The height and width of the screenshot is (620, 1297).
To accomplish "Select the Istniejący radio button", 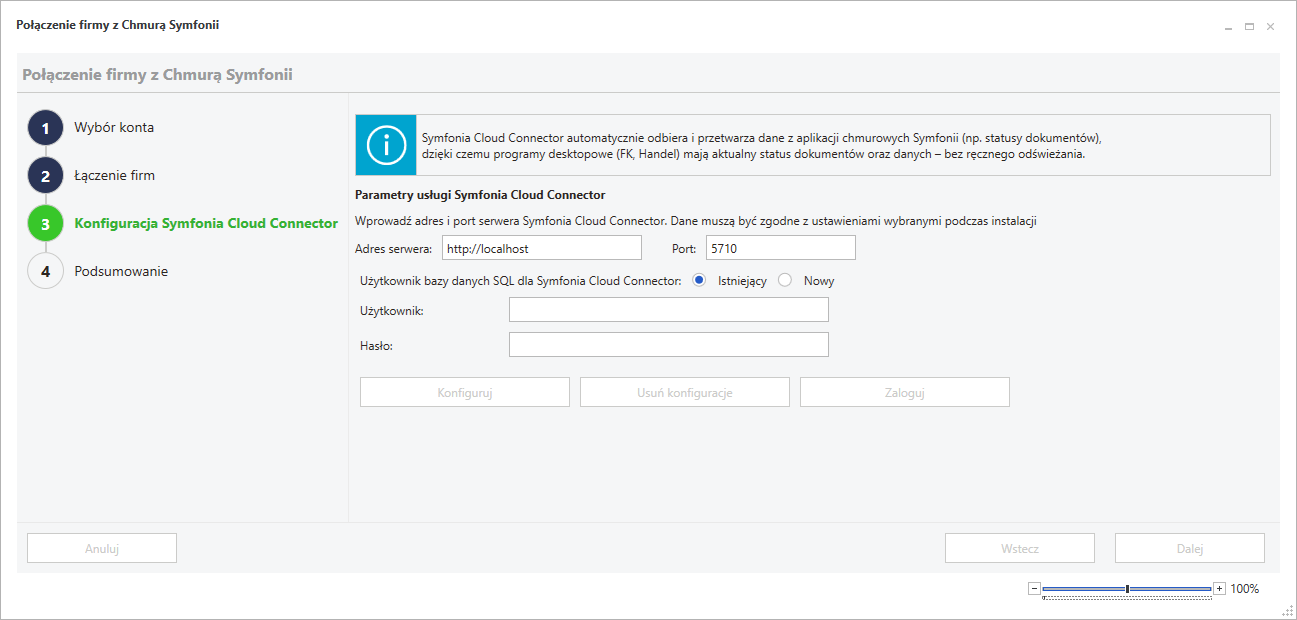I will (x=699, y=281).
